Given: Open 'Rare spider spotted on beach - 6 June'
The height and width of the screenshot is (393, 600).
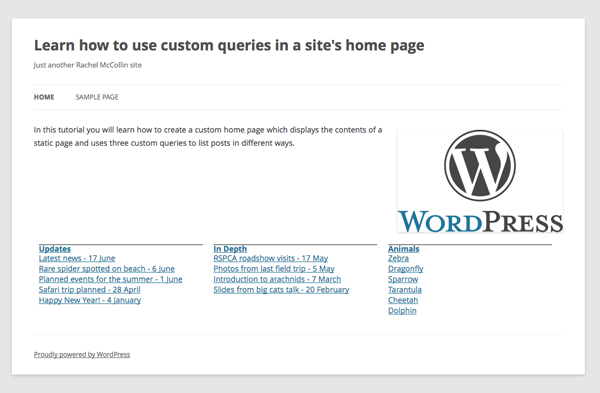Looking at the screenshot, I should (107, 269).
